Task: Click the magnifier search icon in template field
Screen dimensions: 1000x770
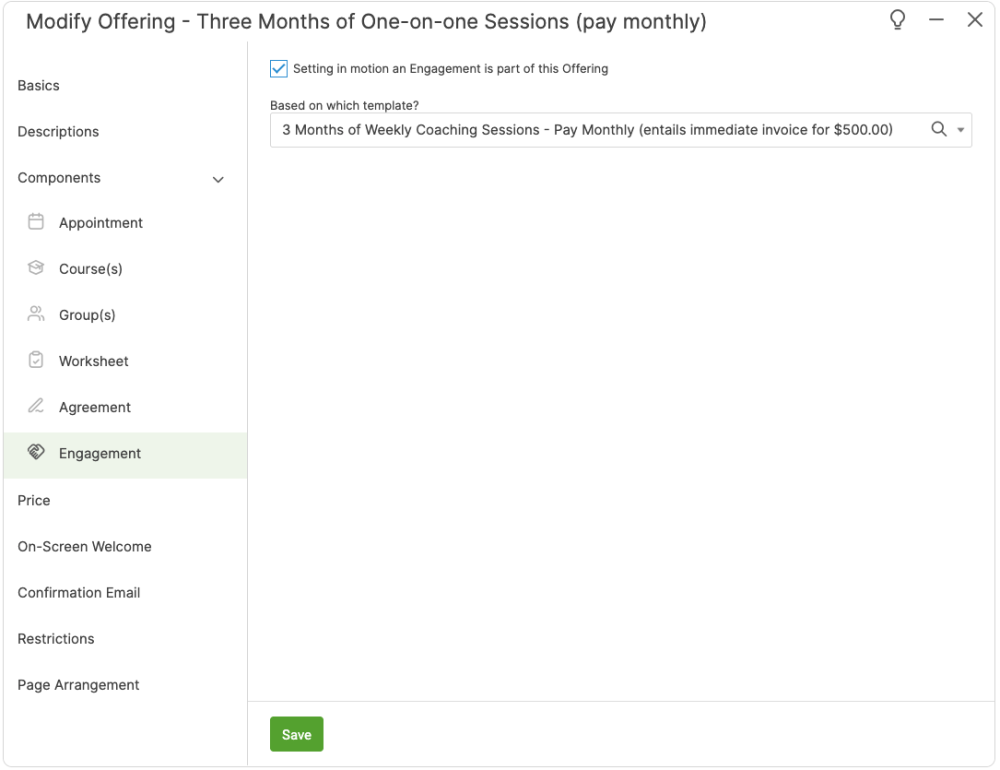Action: [939, 129]
